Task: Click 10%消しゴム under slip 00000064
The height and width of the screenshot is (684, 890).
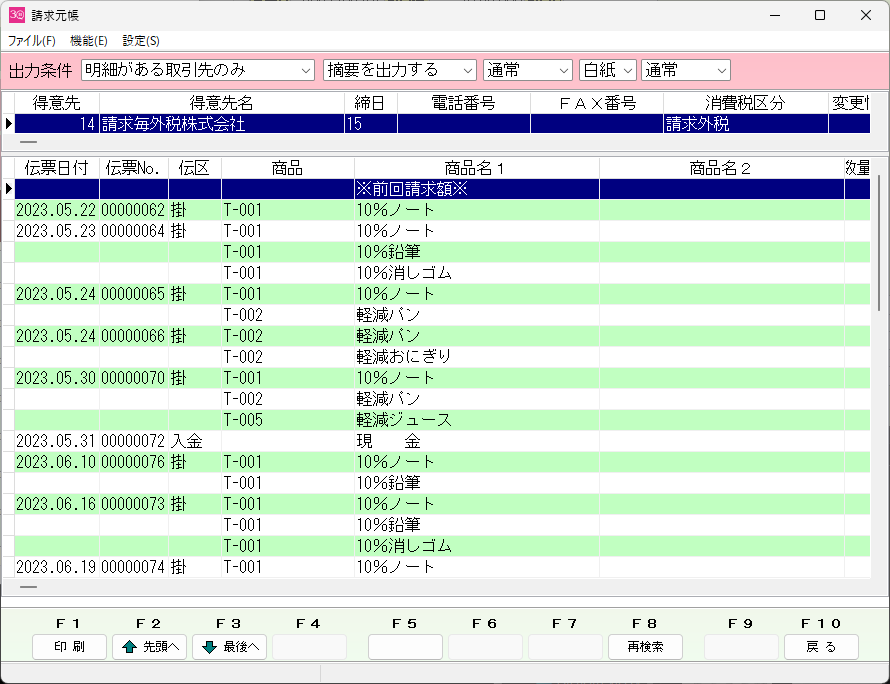Action: [x=477, y=273]
